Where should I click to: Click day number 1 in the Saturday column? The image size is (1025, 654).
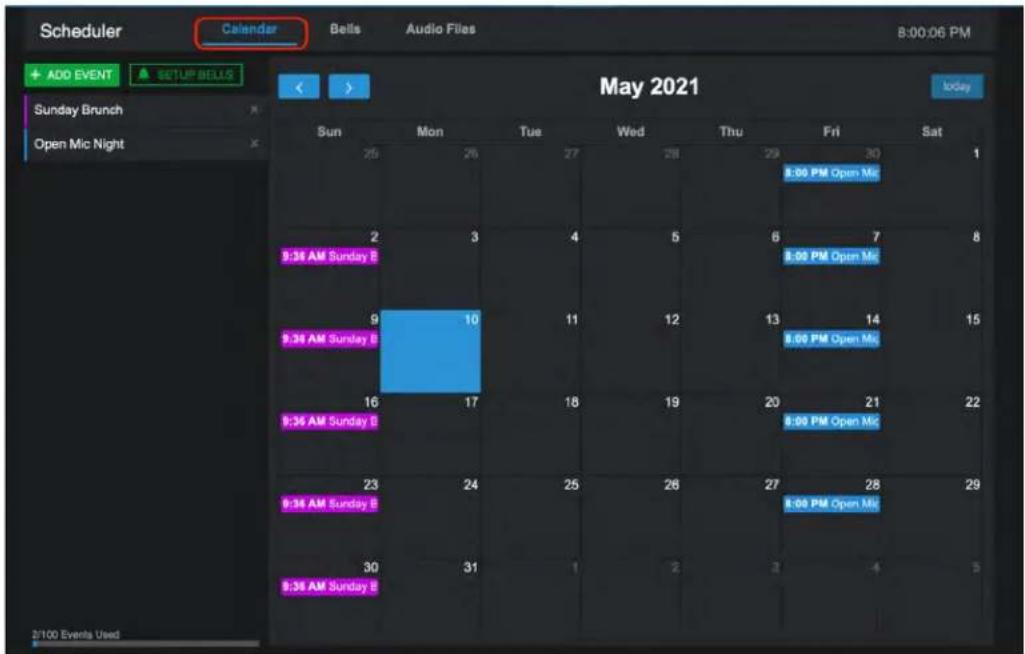[976, 154]
